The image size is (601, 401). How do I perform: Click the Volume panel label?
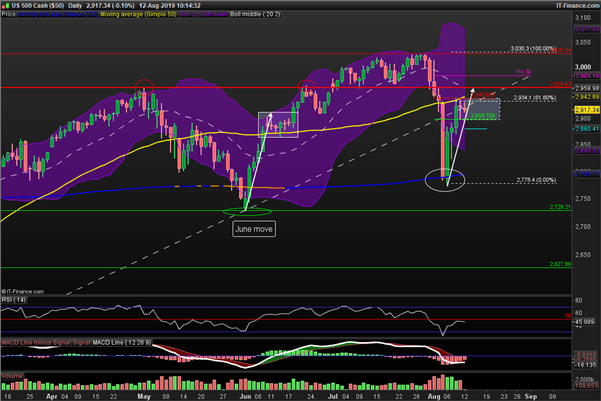pos(12,376)
